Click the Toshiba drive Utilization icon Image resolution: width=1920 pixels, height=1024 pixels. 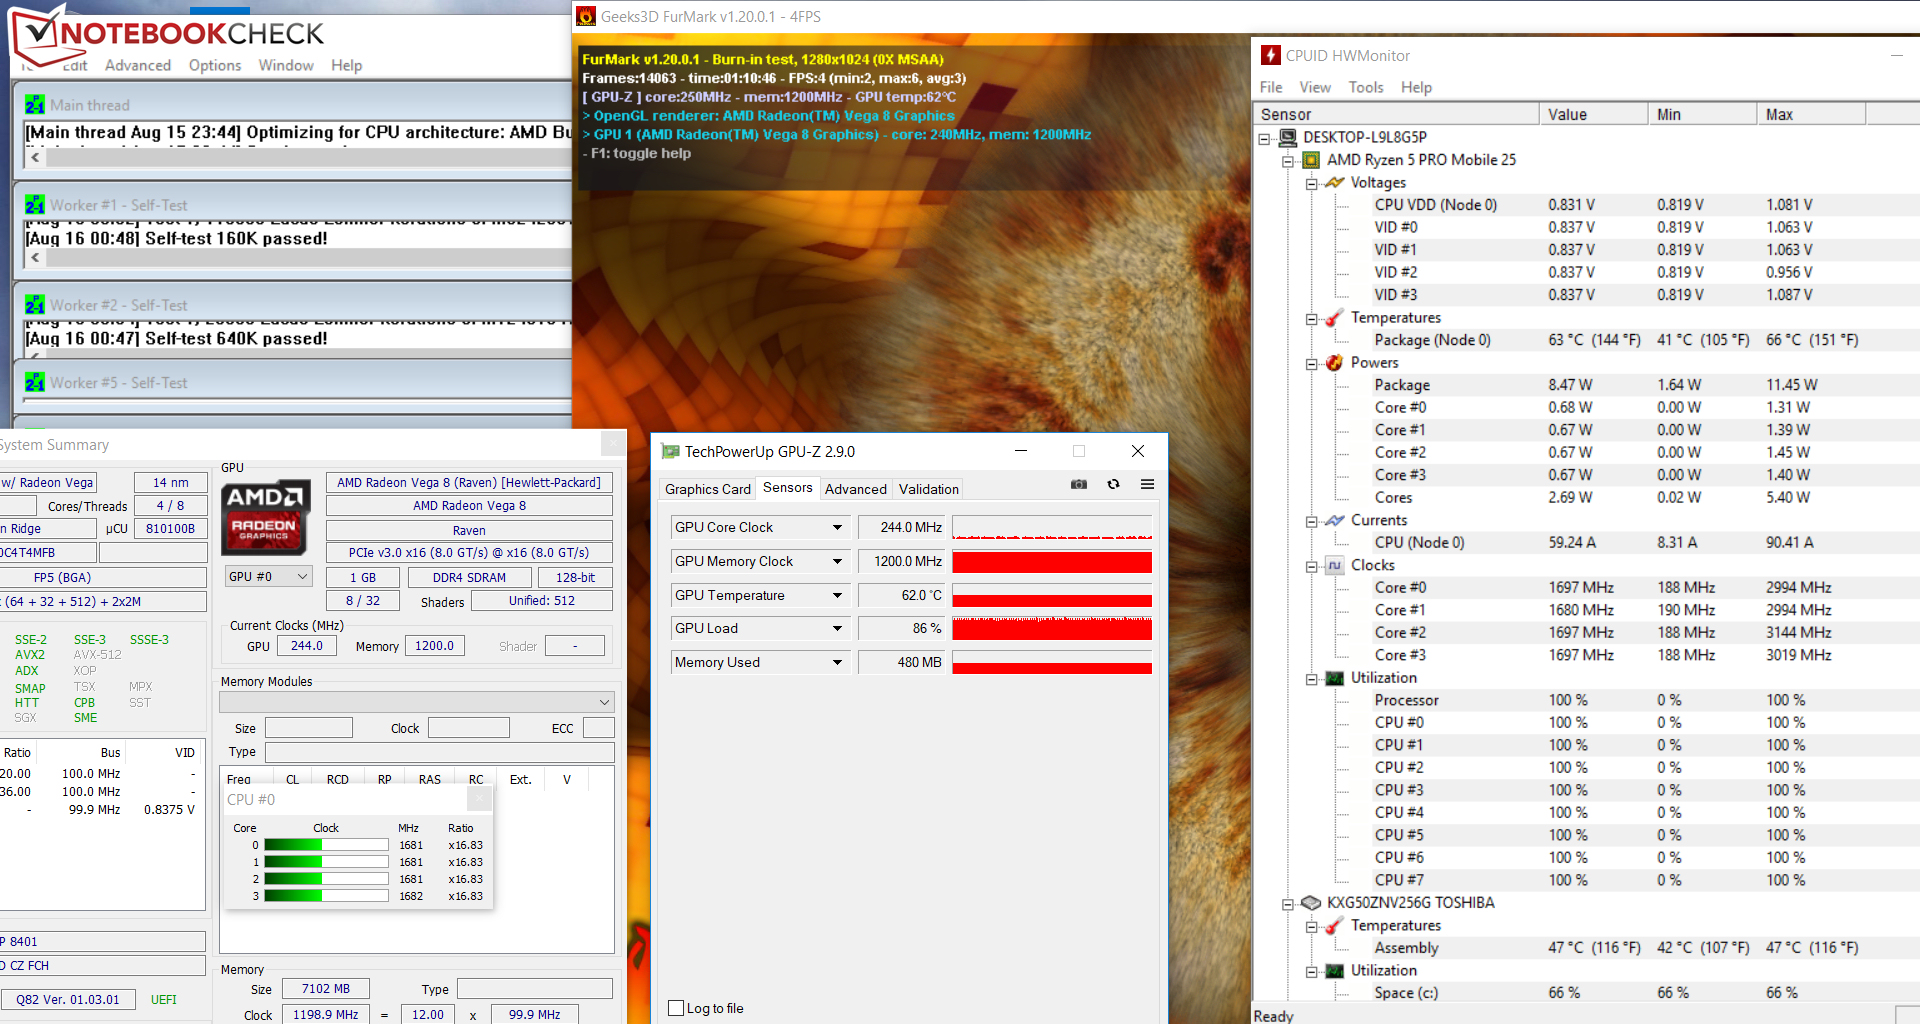(1334, 971)
